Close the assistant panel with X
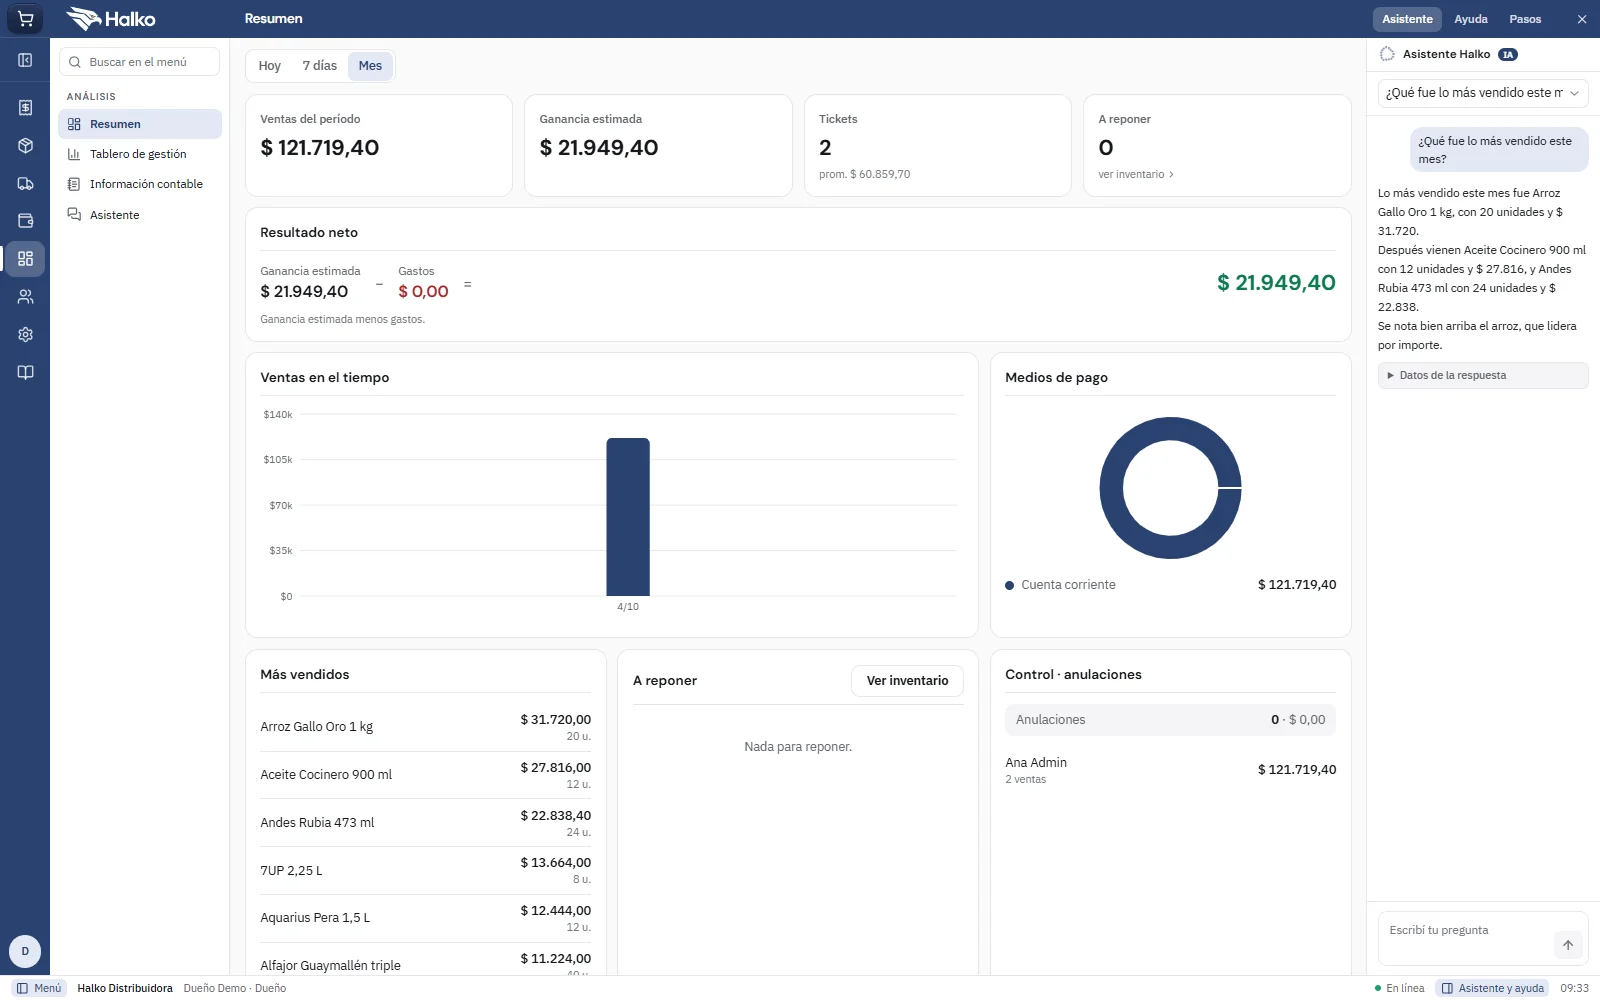 pos(1582,19)
